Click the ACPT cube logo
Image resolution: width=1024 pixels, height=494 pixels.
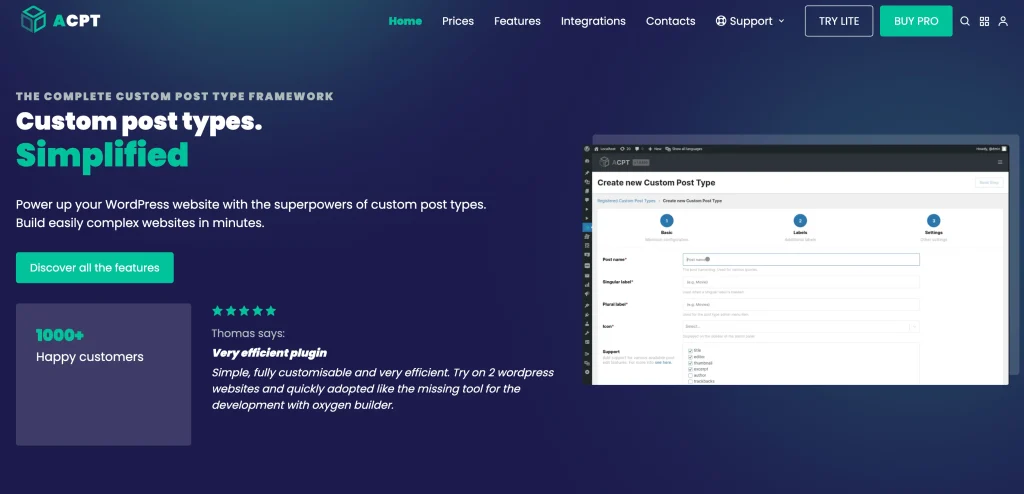[34, 19]
